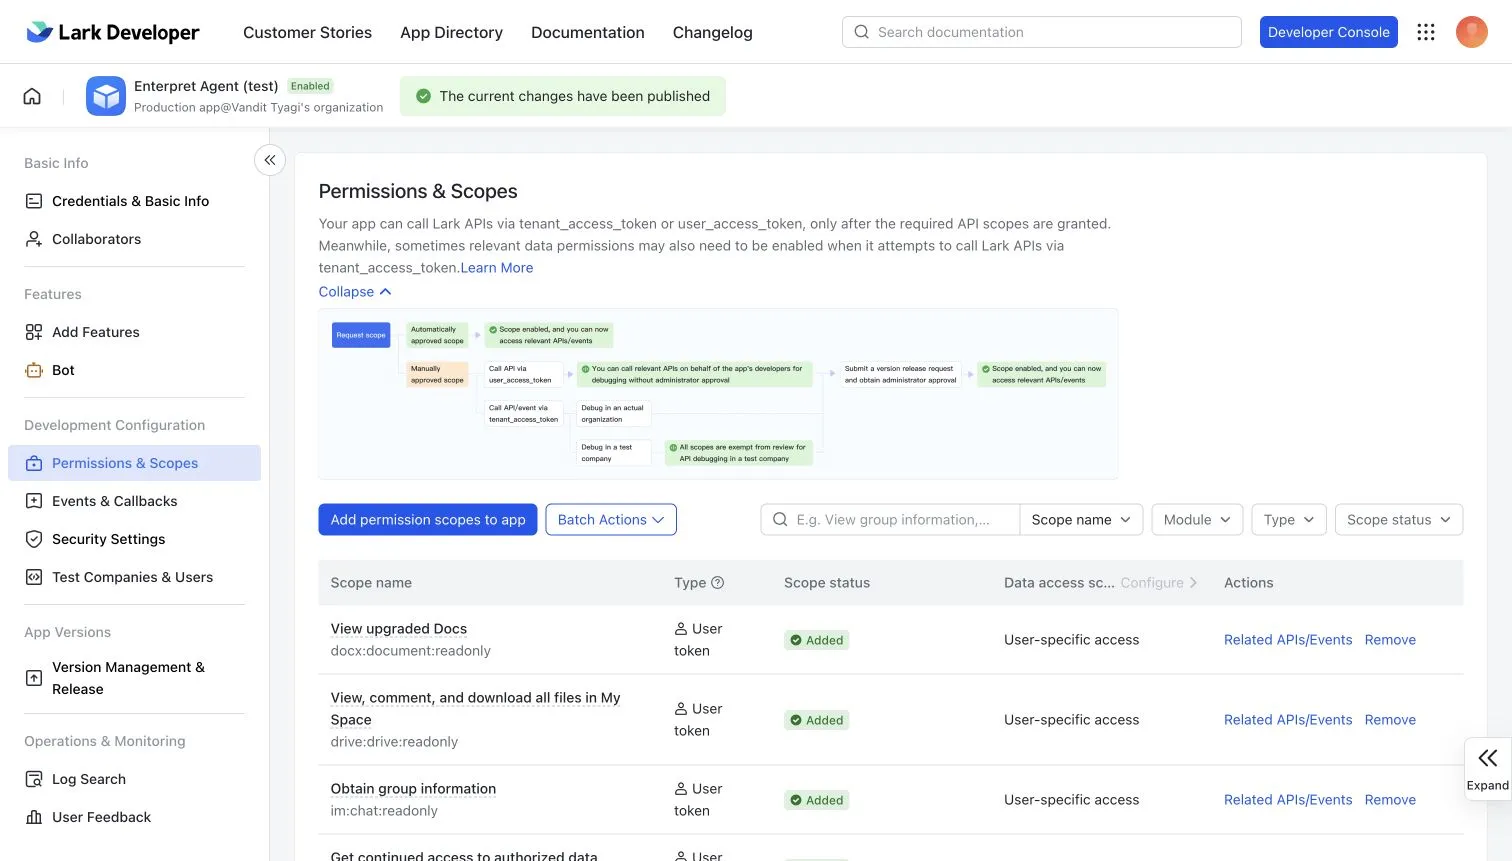Go to the home icon

tap(32, 96)
